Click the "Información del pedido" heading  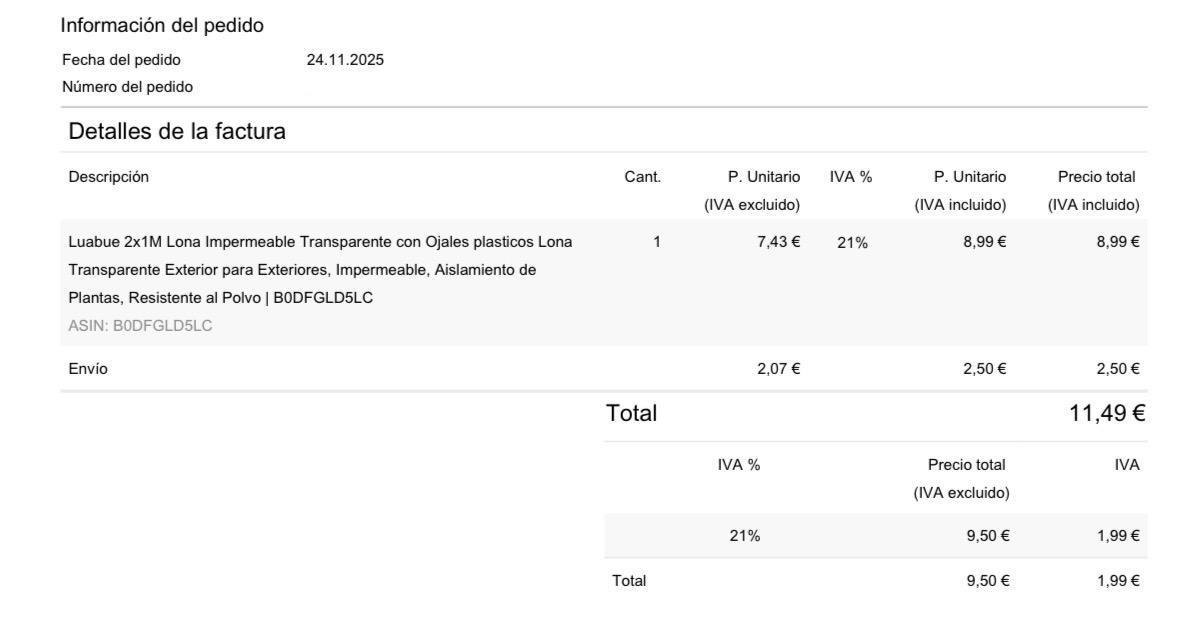162,25
